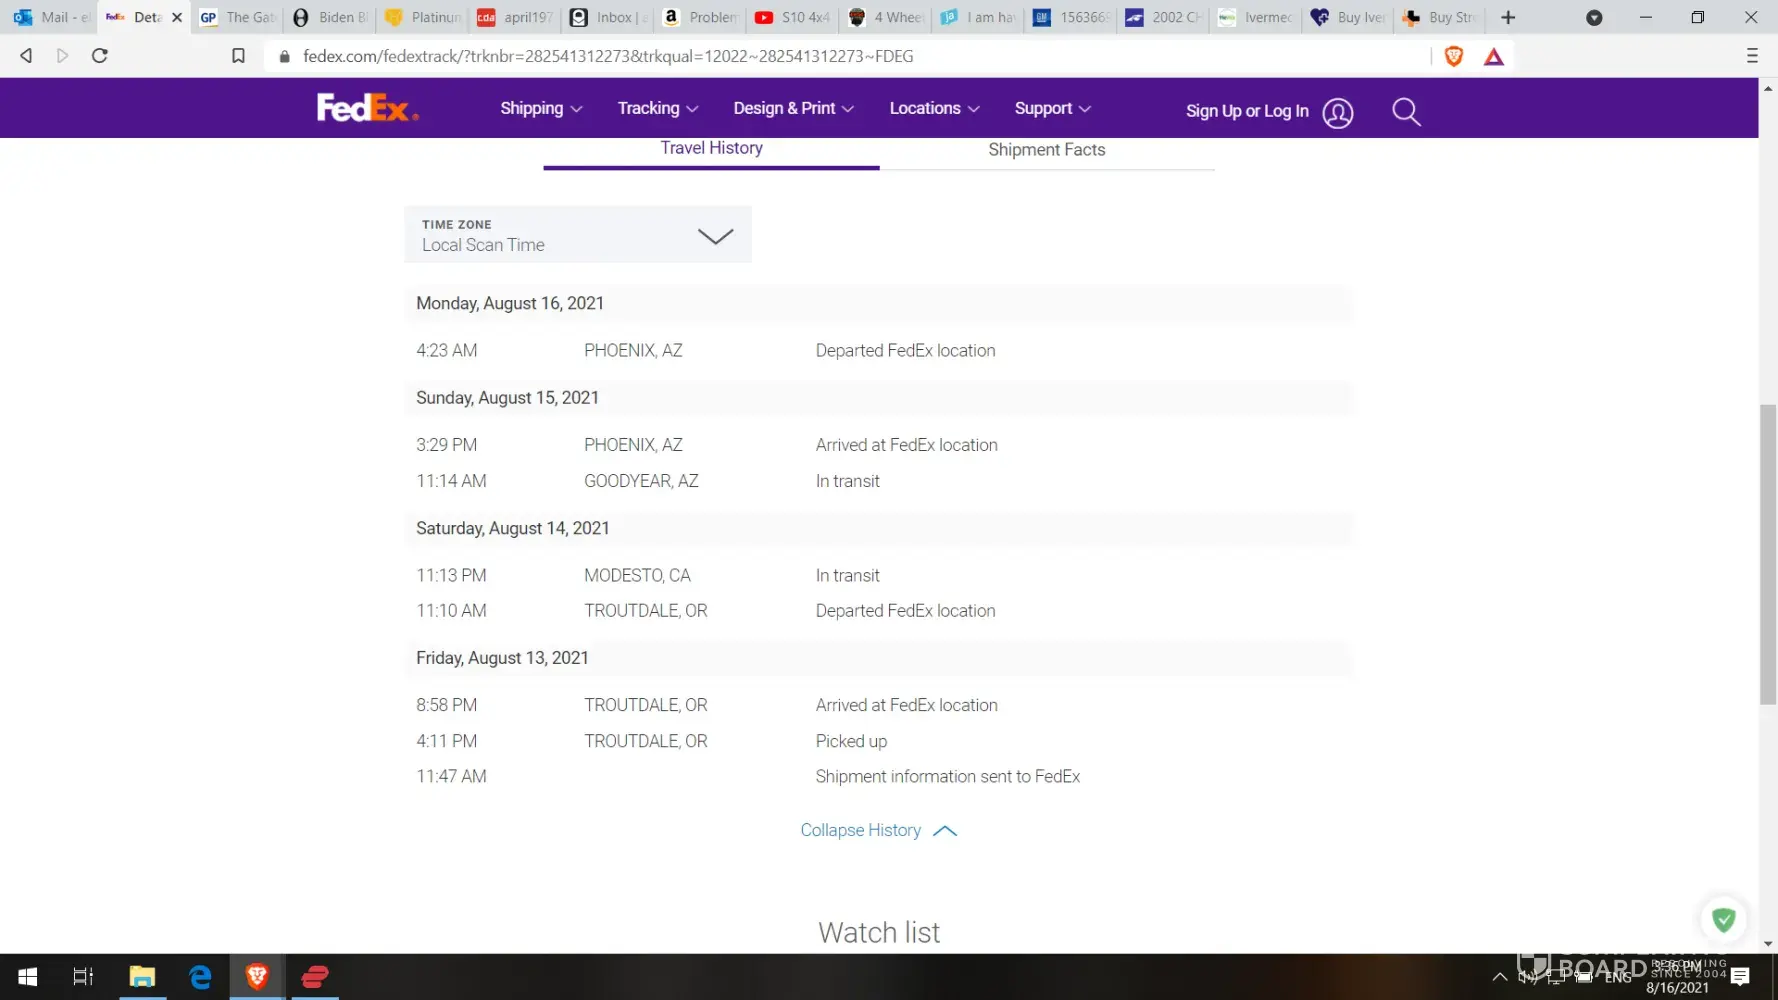Switch to the Buy Iver browser tab

(1346, 17)
